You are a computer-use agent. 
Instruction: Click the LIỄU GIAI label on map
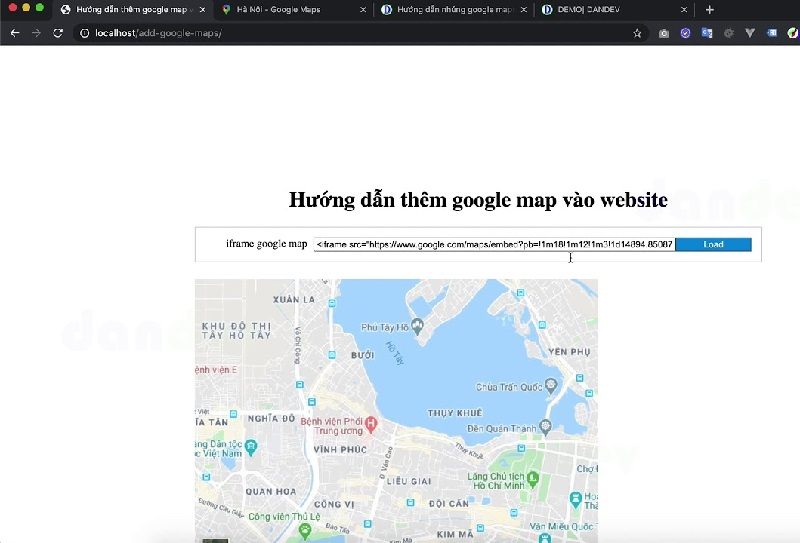[x=409, y=481]
